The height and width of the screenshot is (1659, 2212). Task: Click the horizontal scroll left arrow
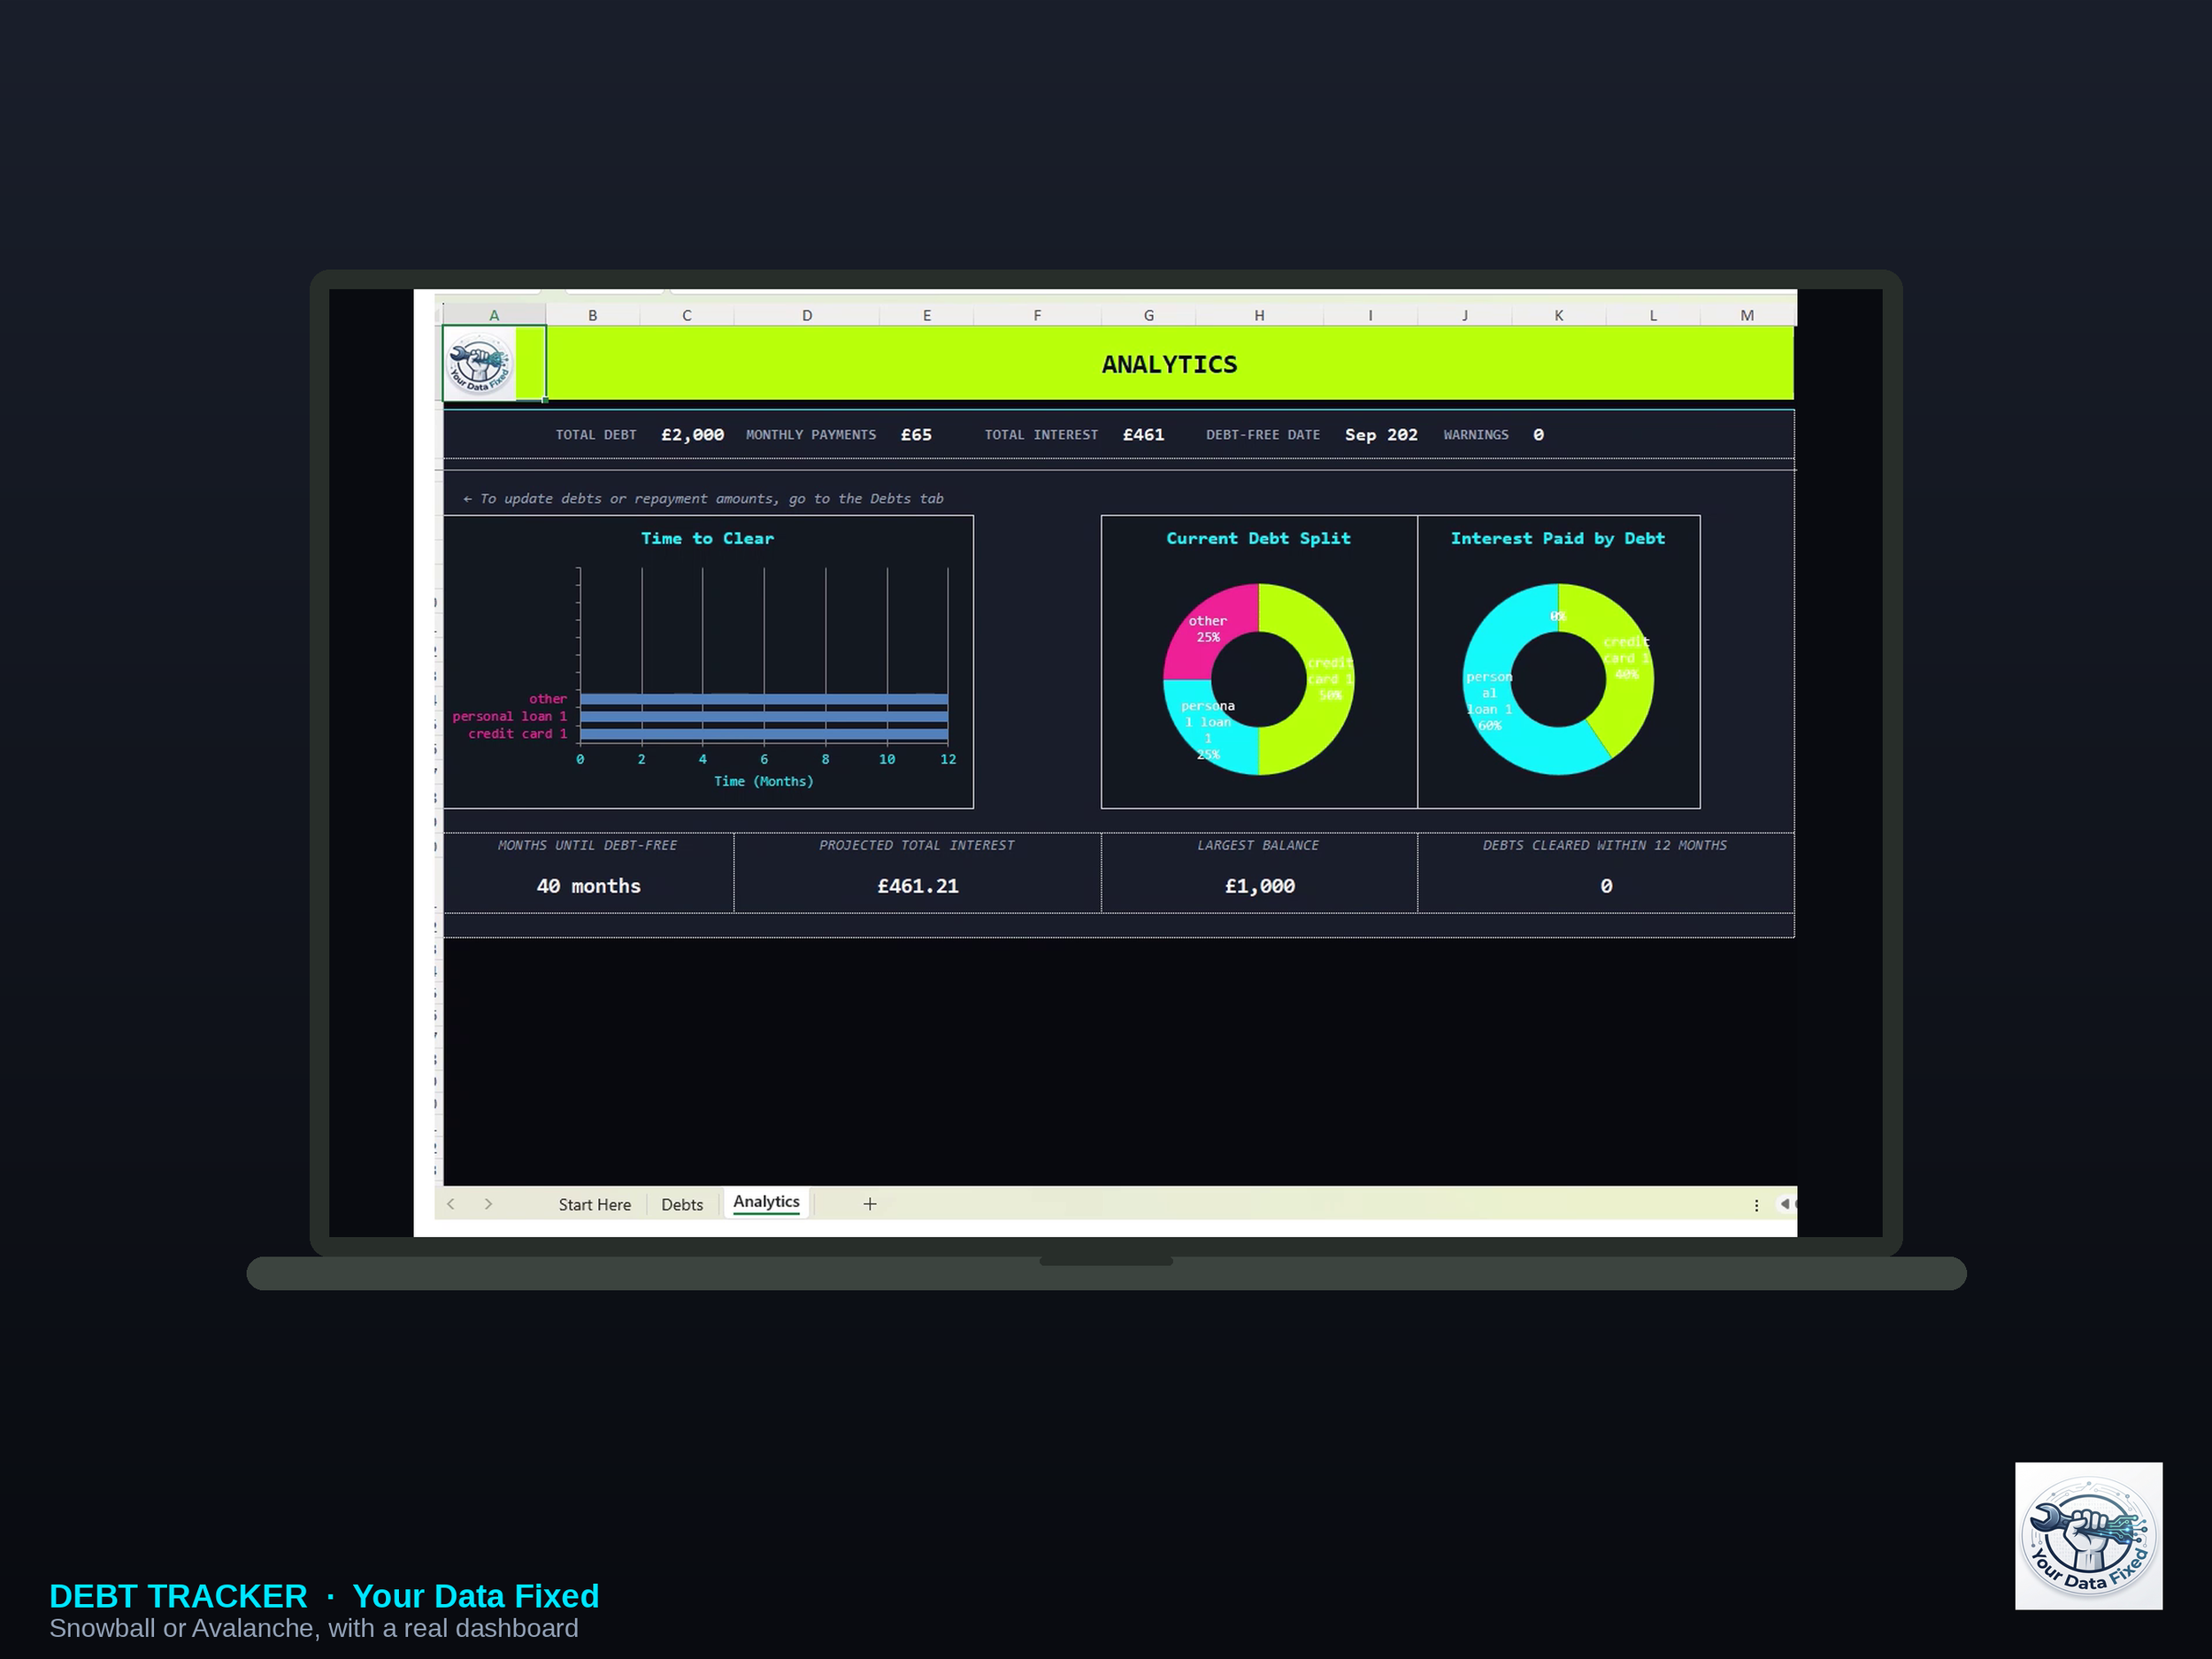point(1784,1204)
